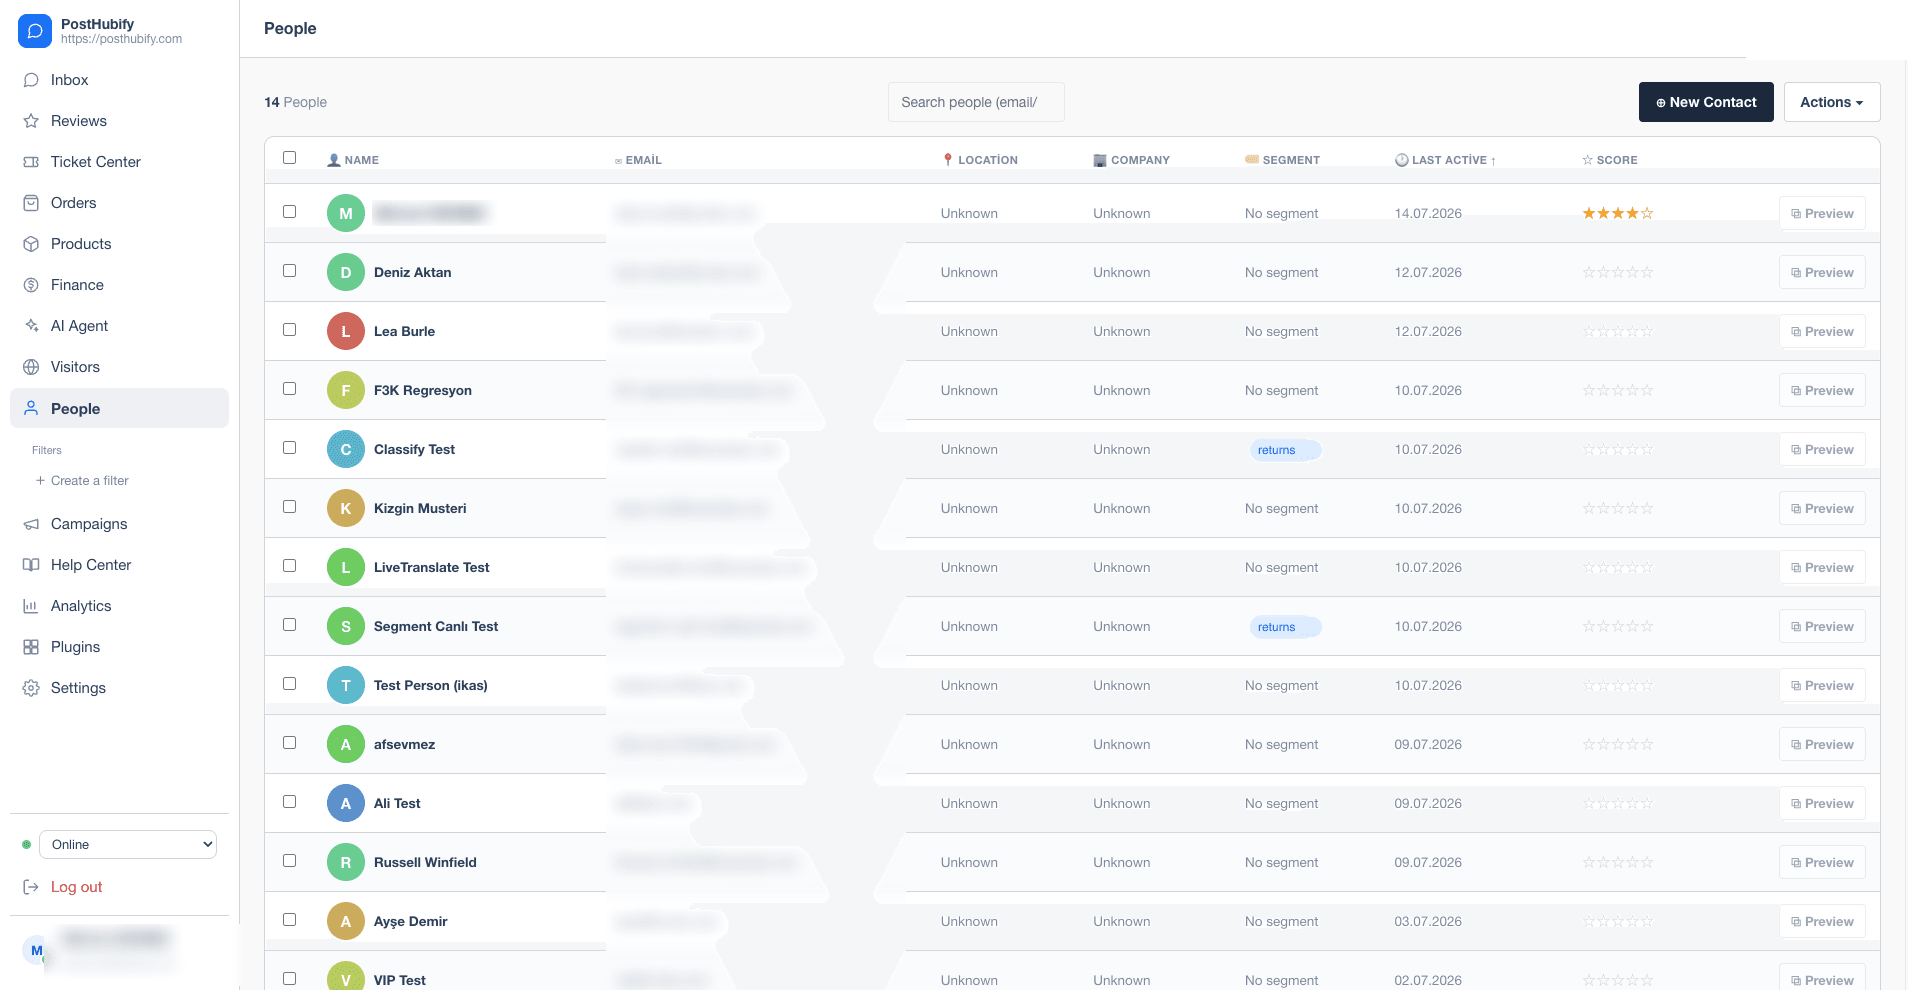Click Kizgin Musteri's K avatar
The width and height of the screenshot is (1908, 990).
pos(346,508)
